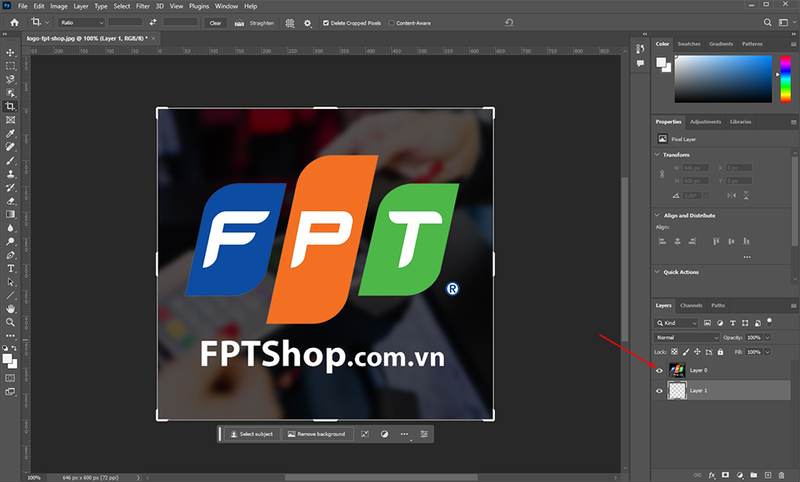Viewport: 800px width, 482px height.
Task: Delete layer with trash icon
Action: (781, 475)
